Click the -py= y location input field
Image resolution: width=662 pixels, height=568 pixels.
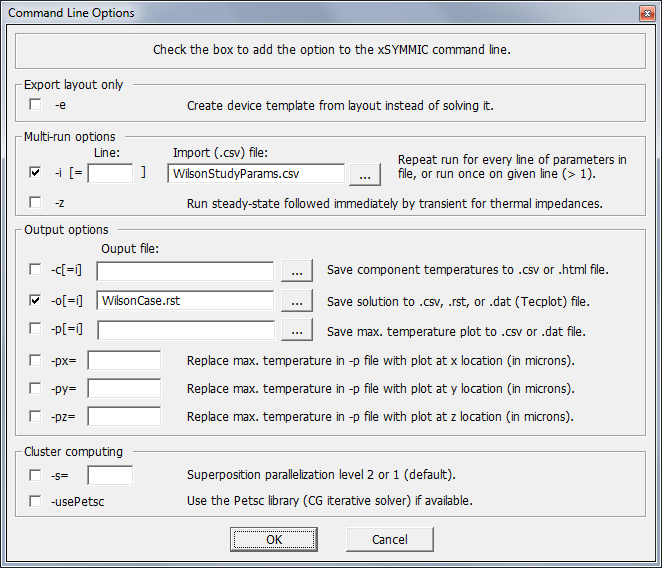pos(124,389)
